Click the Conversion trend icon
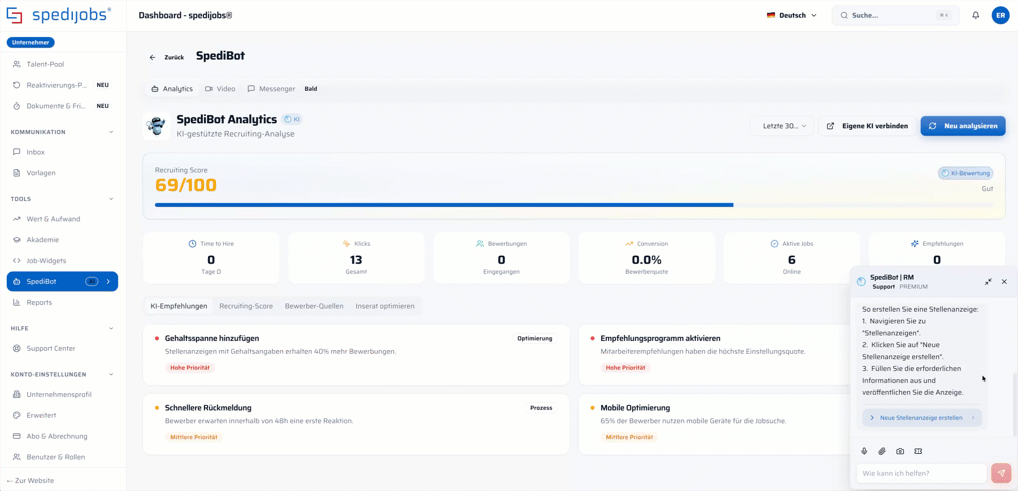This screenshot has height=491, width=1018. [x=629, y=244]
